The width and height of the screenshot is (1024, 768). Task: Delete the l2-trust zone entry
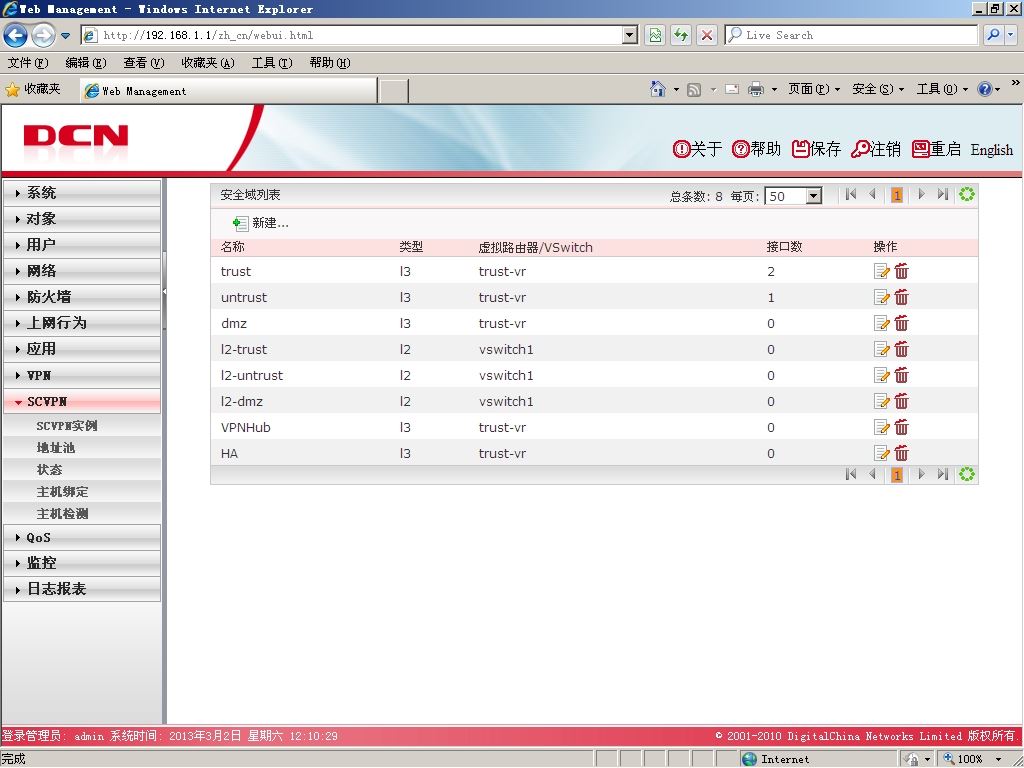click(902, 349)
